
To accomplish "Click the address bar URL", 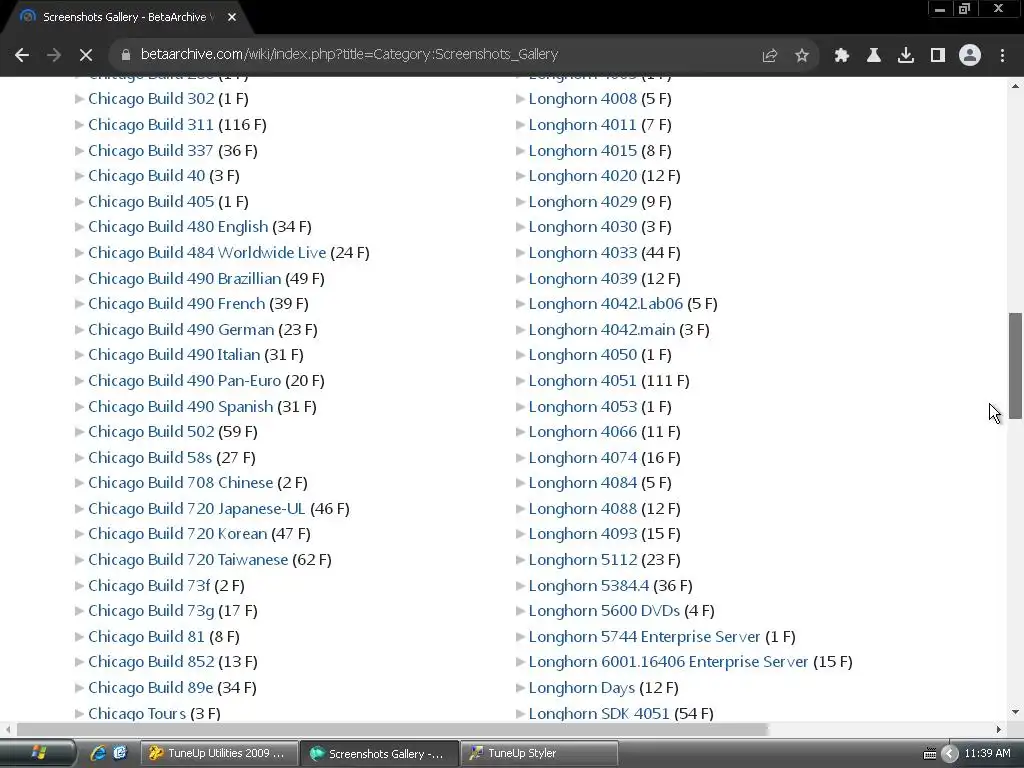I will pyautogui.click(x=349, y=54).
